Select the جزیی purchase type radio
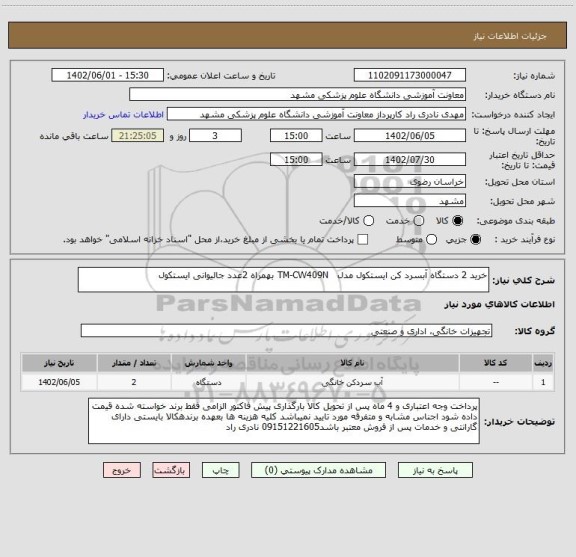This screenshot has height=557, width=576. [476, 240]
